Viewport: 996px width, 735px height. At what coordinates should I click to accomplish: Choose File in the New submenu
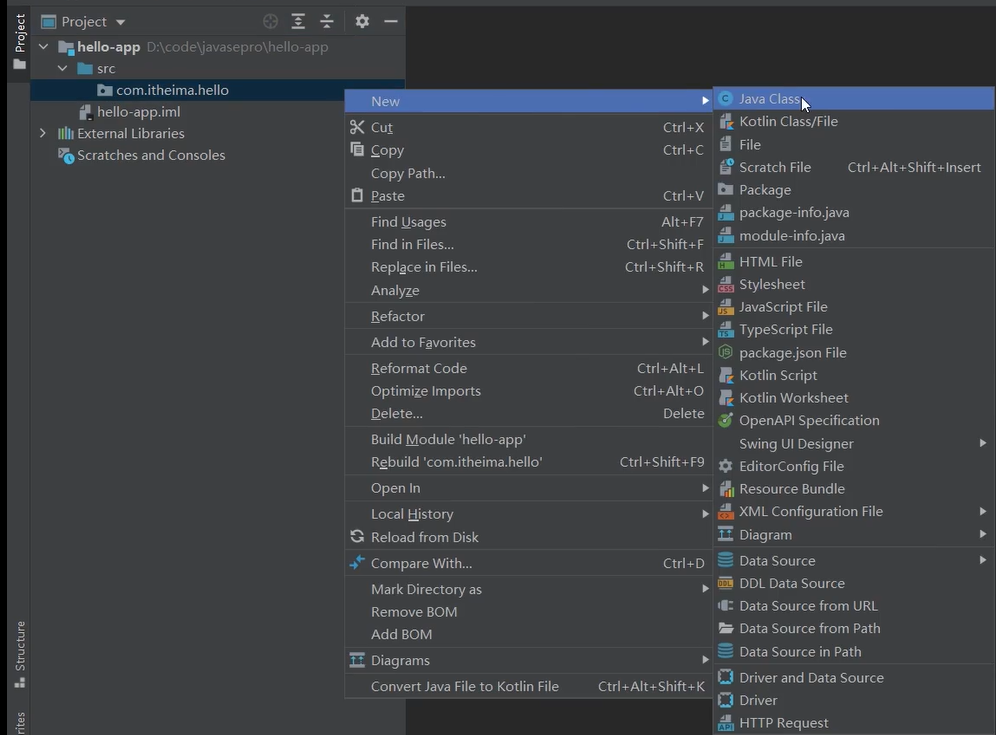854,144
